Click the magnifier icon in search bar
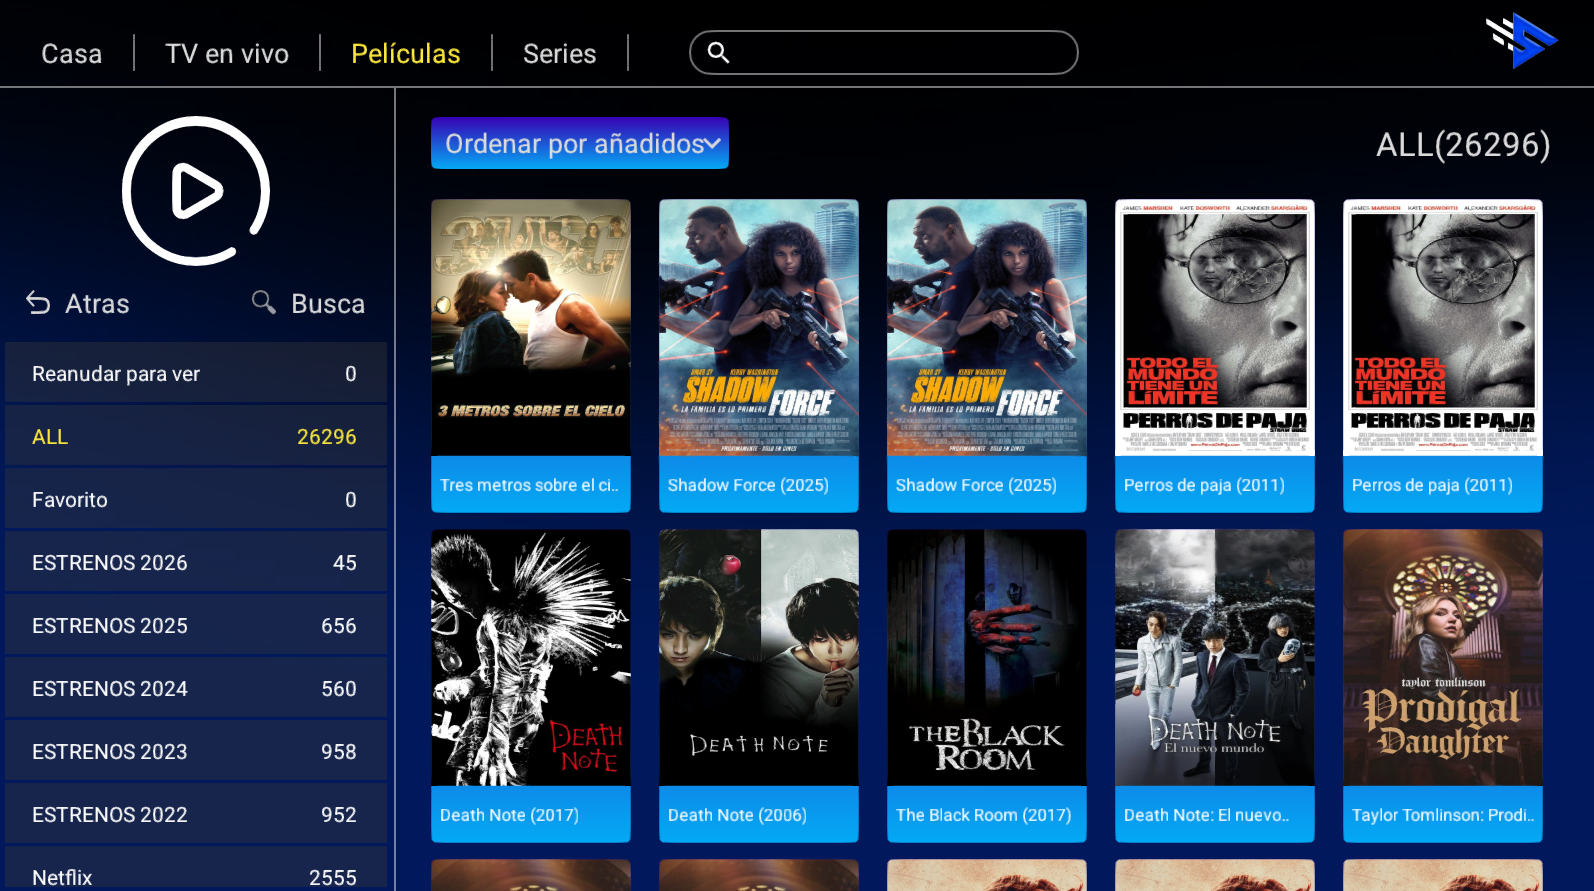Viewport: 1594px width, 891px height. [718, 52]
